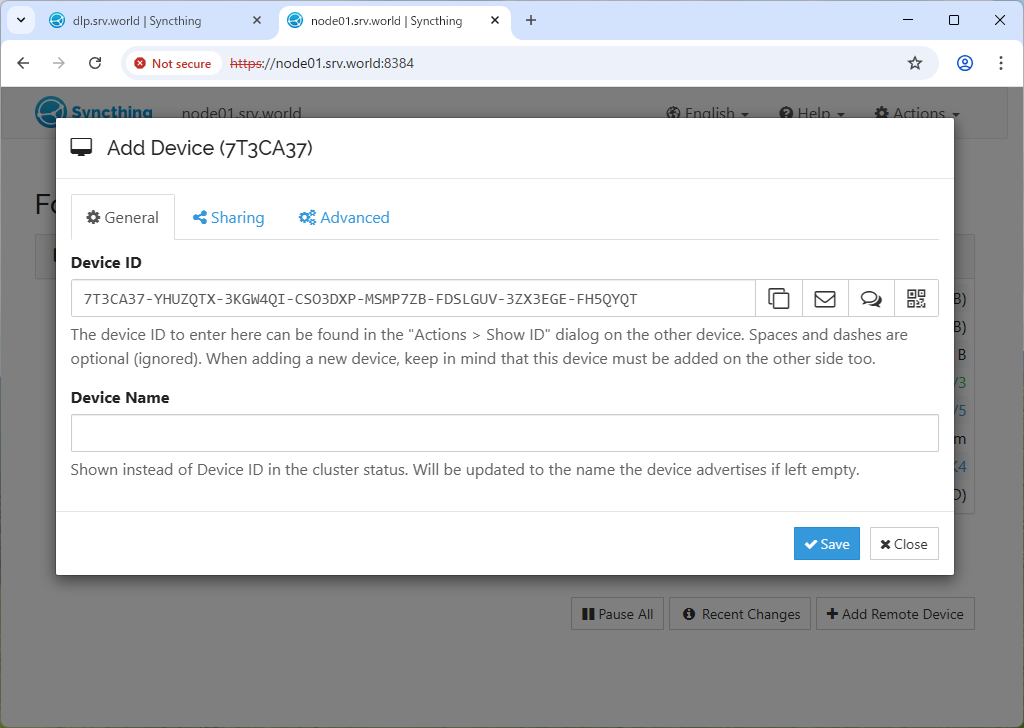
Task: Switch to the Sharing tab
Action: [x=228, y=218]
